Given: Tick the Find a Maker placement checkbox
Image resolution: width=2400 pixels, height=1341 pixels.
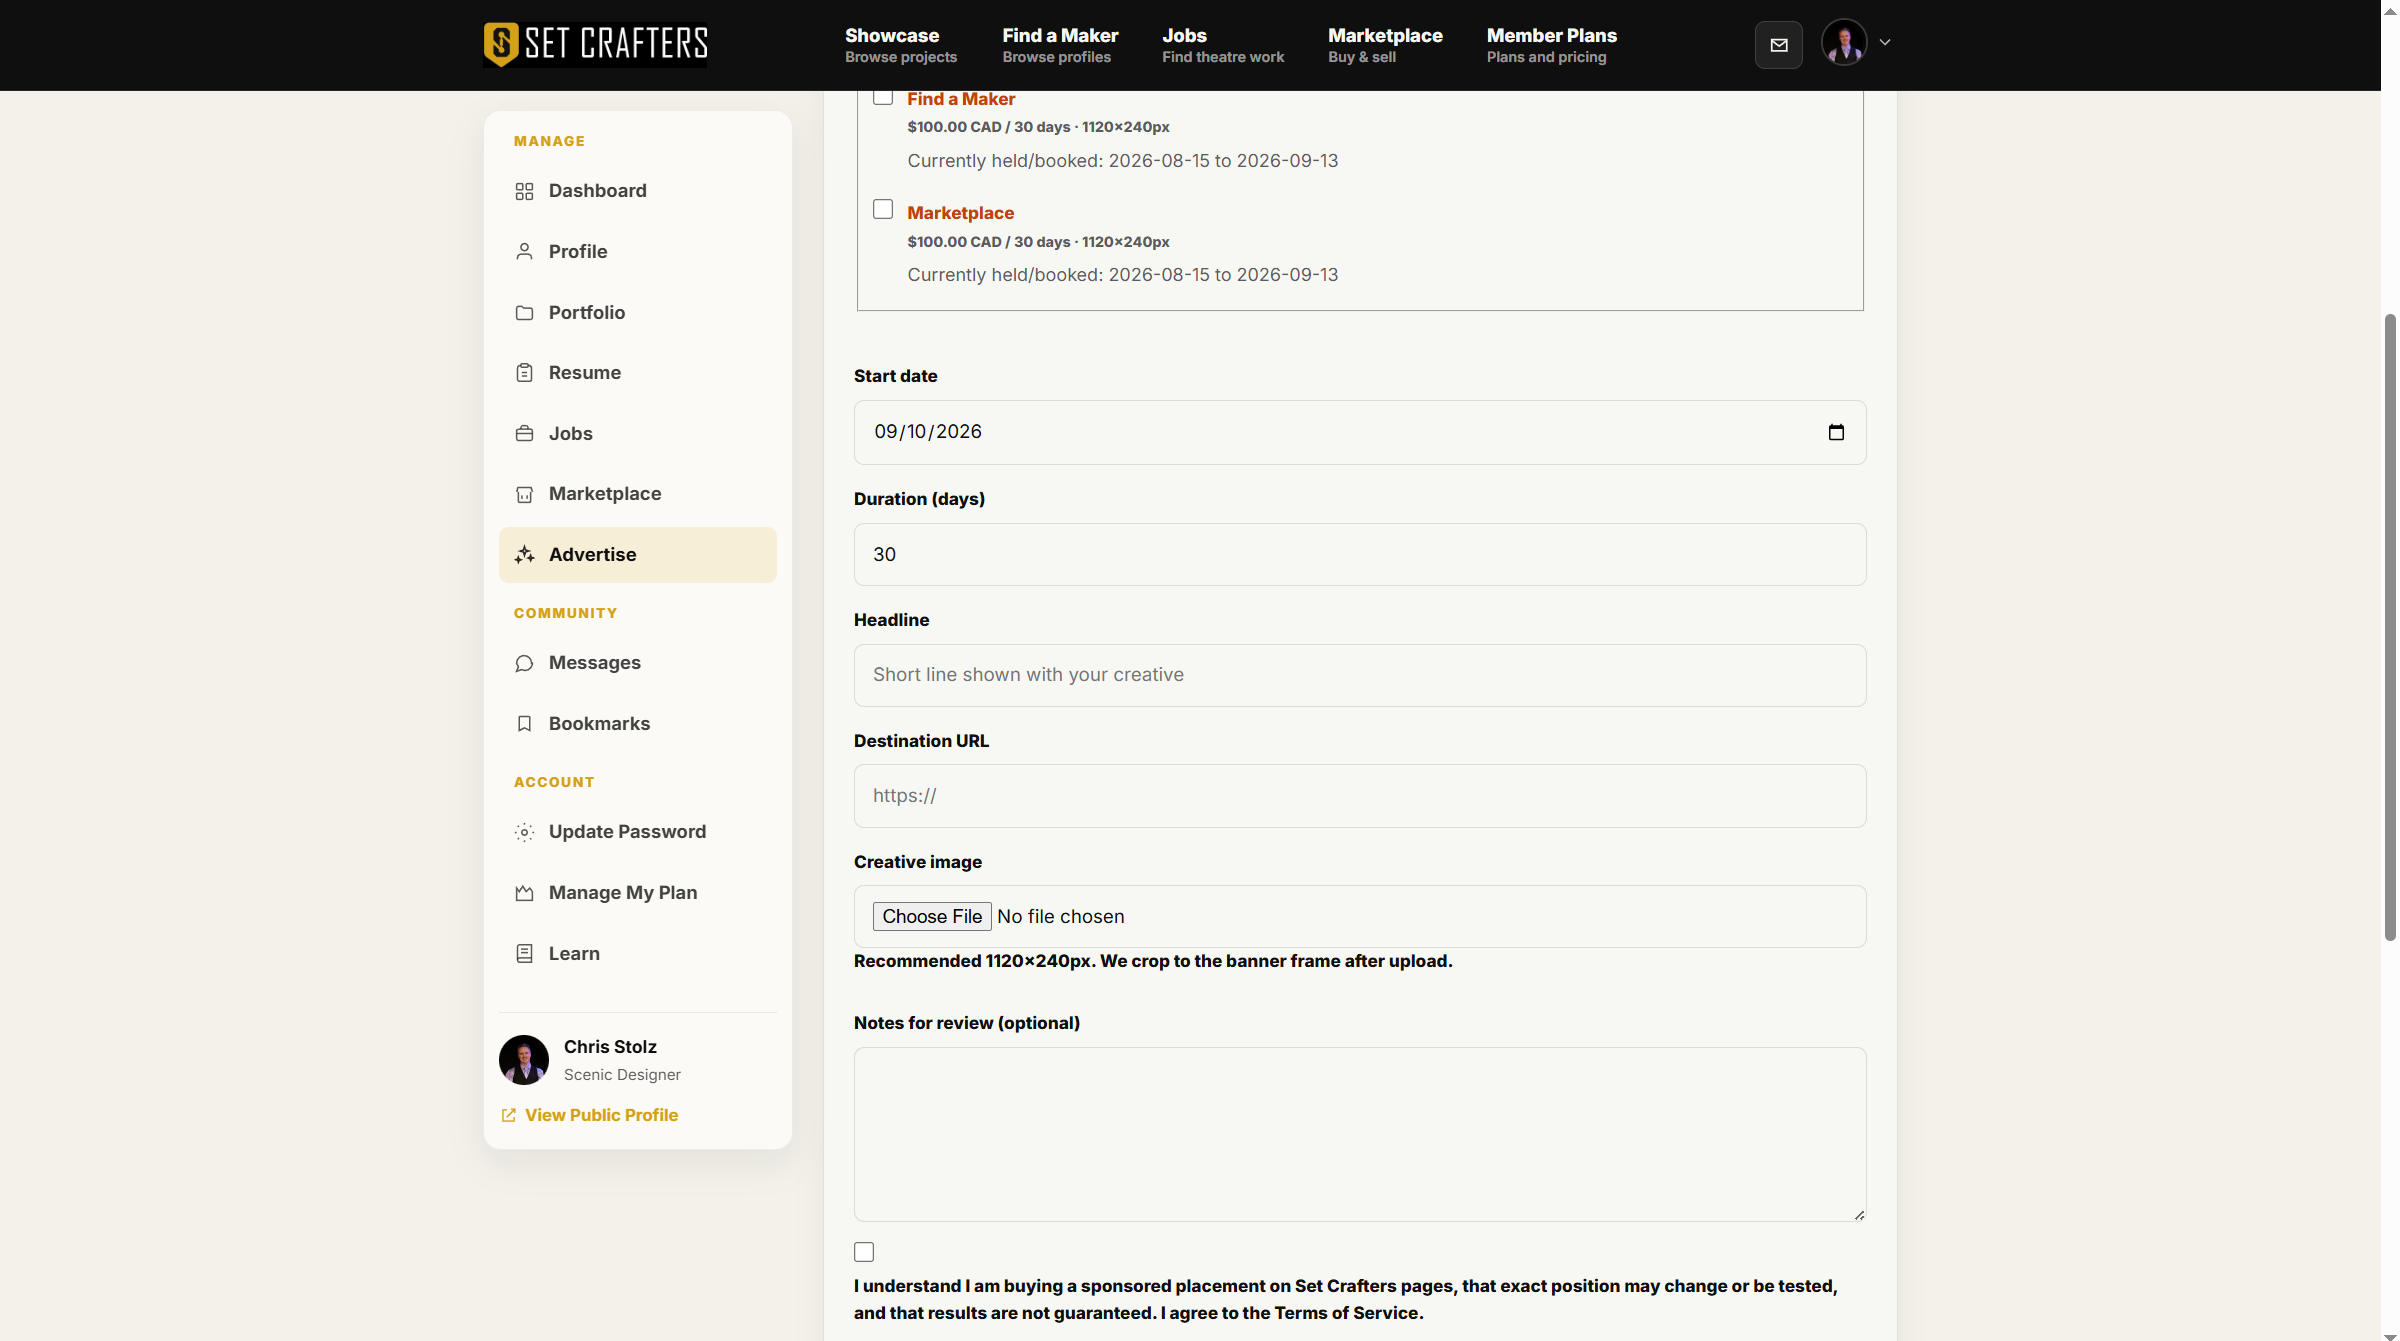Looking at the screenshot, I should coord(883,96).
